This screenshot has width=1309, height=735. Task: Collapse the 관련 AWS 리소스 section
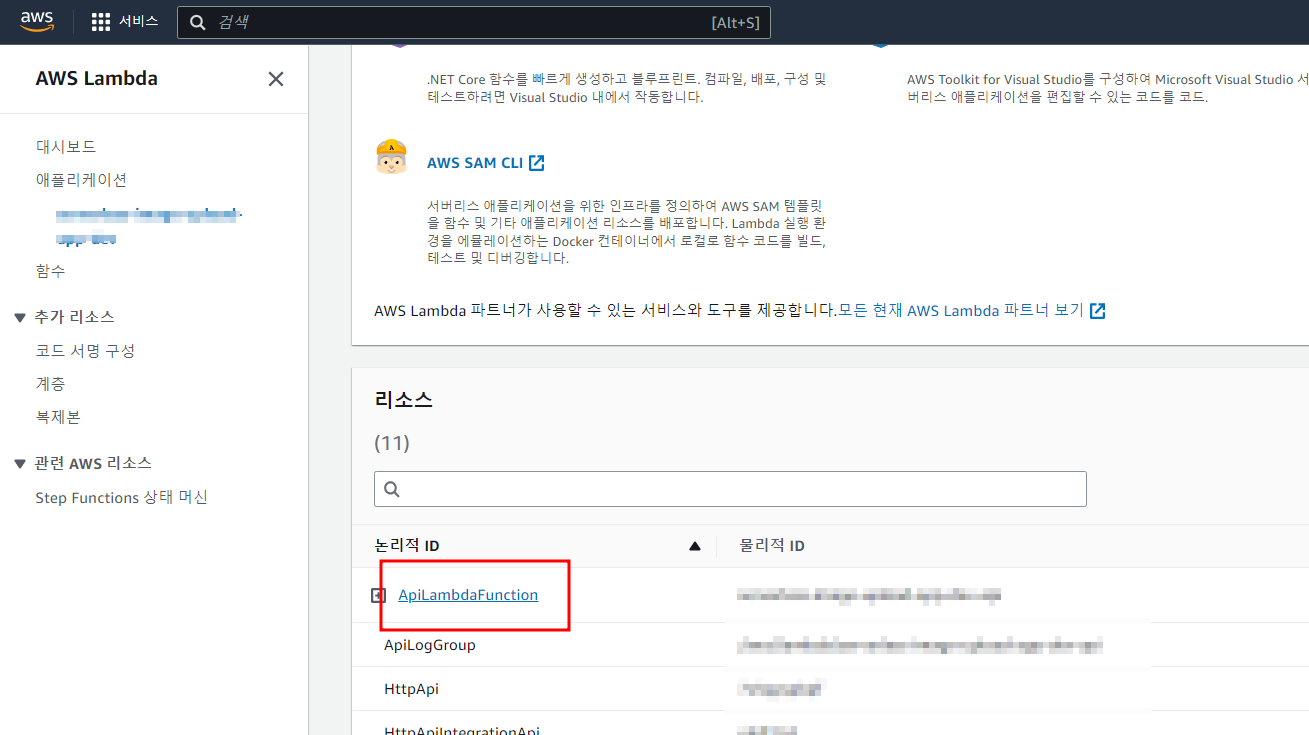(20, 463)
